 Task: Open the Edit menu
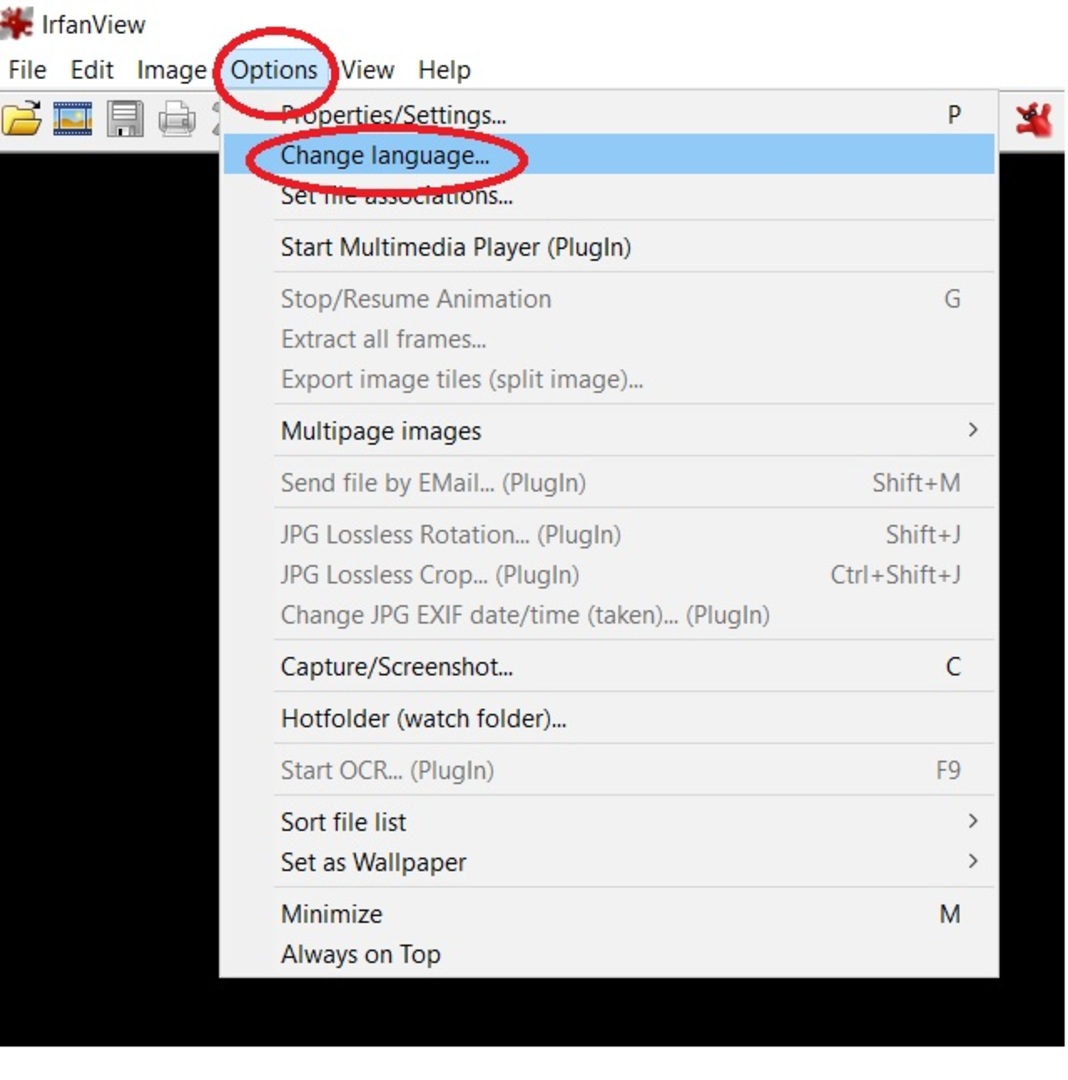pos(92,70)
